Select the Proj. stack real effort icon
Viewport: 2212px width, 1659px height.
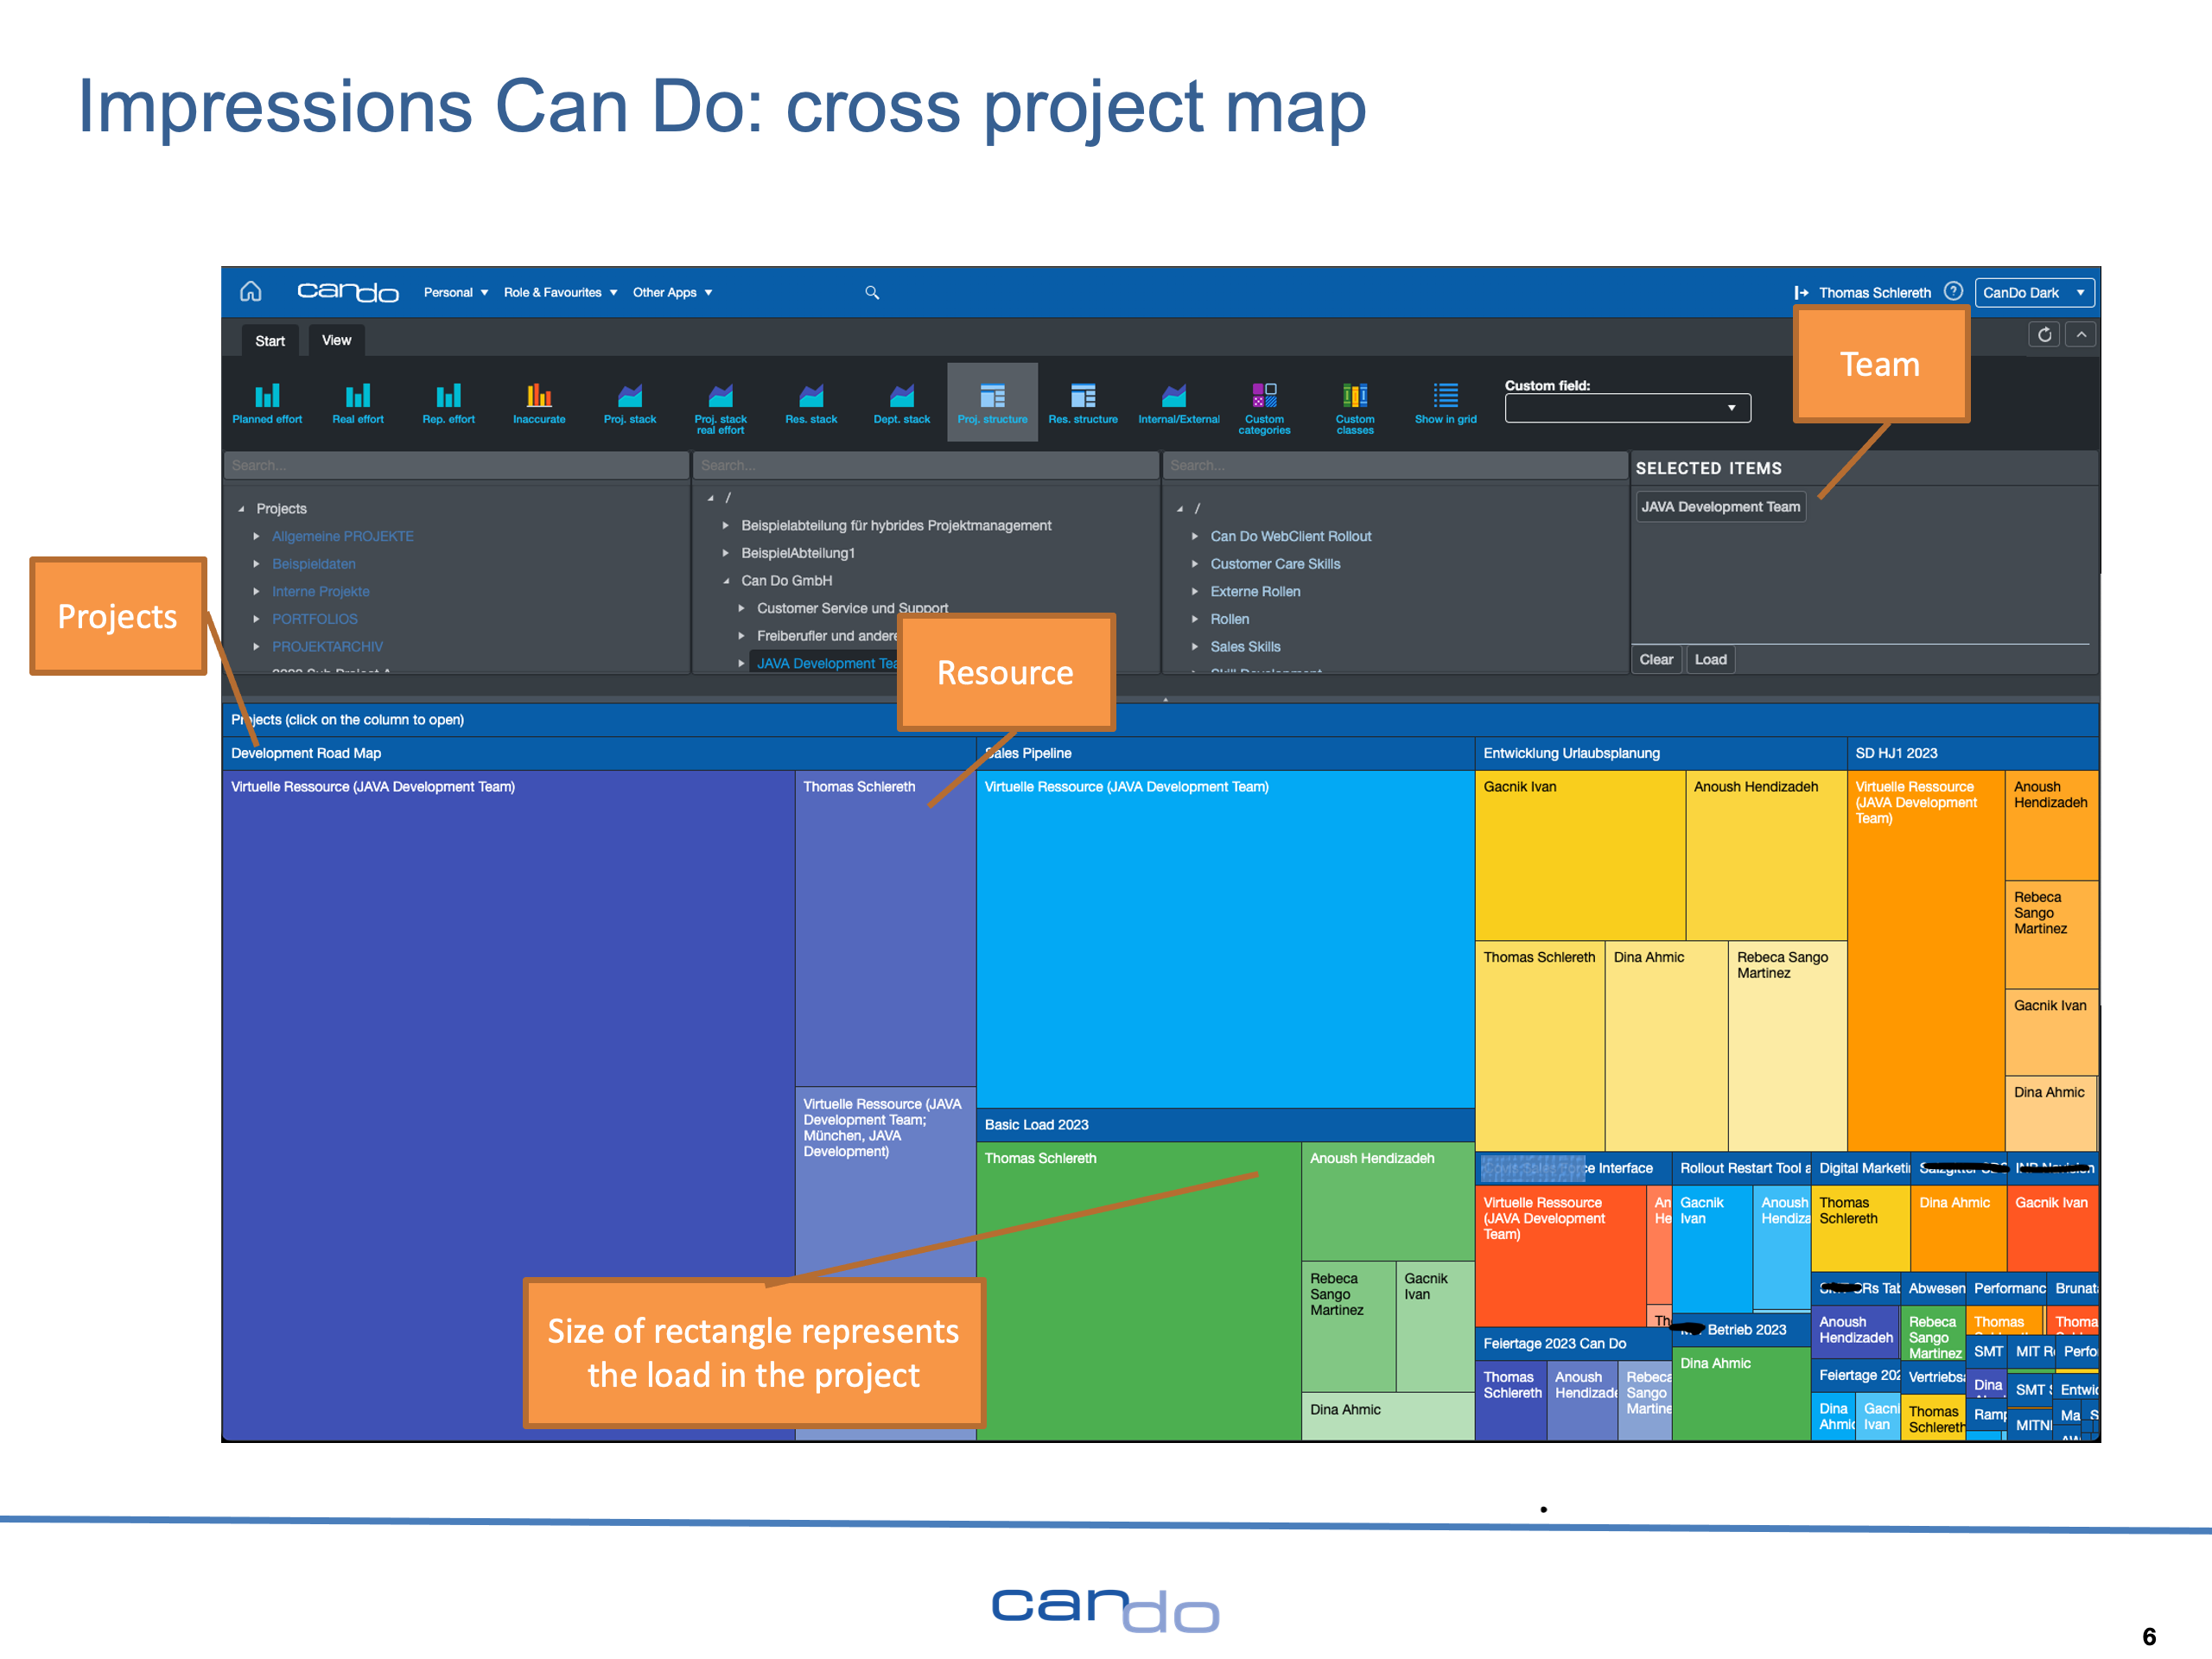(x=720, y=408)
